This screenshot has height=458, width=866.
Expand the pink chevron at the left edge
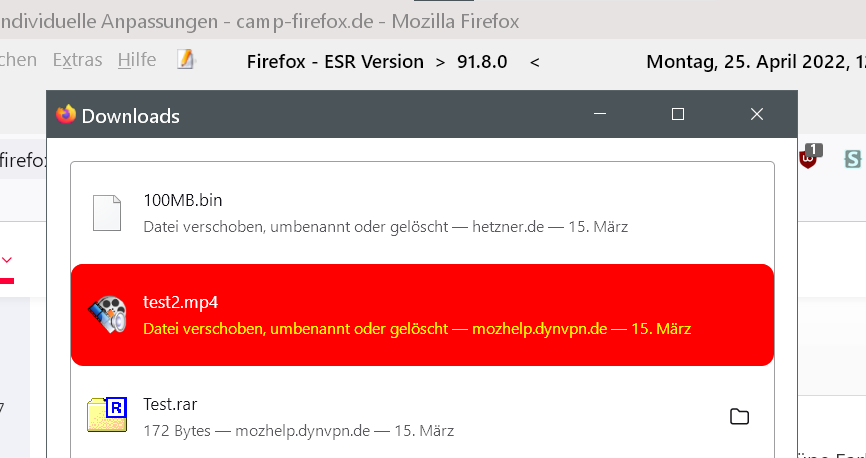(7, 260)
